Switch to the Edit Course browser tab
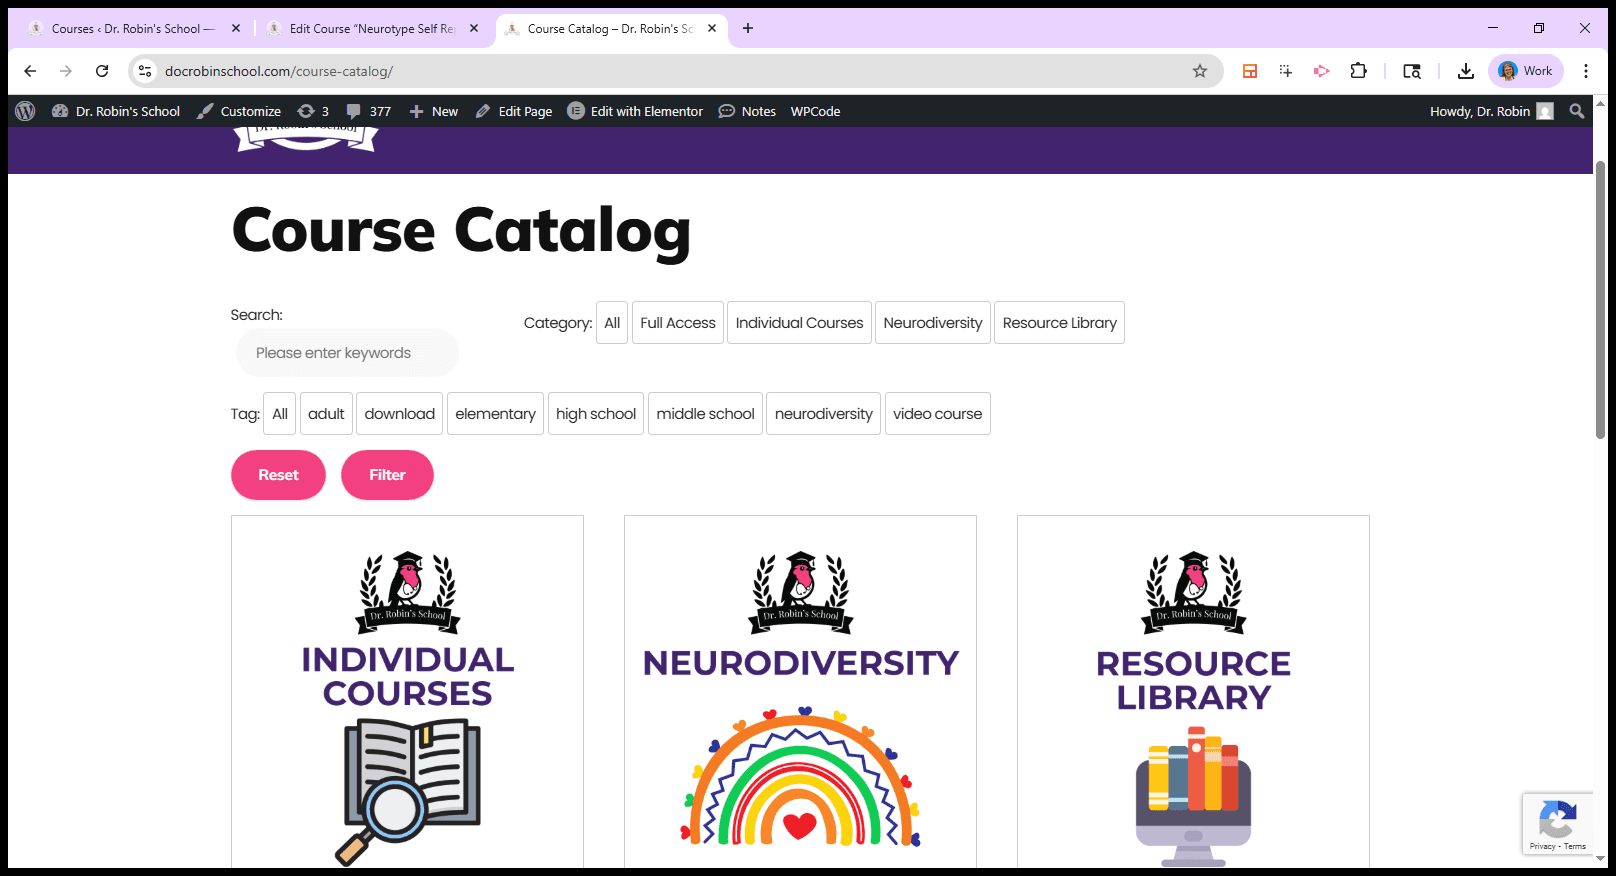This screenshot has width=1616, height=876. pyautogui.click(x=372, y=28)
